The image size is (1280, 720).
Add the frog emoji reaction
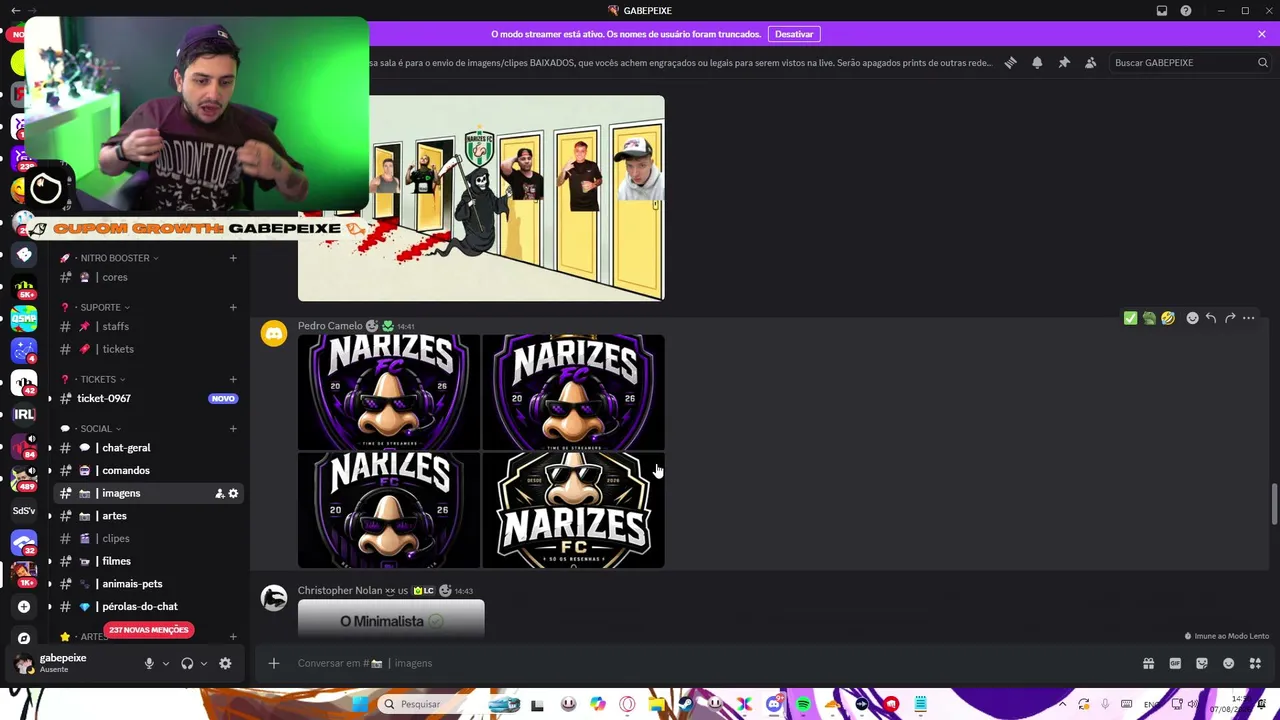(1149, 318)
